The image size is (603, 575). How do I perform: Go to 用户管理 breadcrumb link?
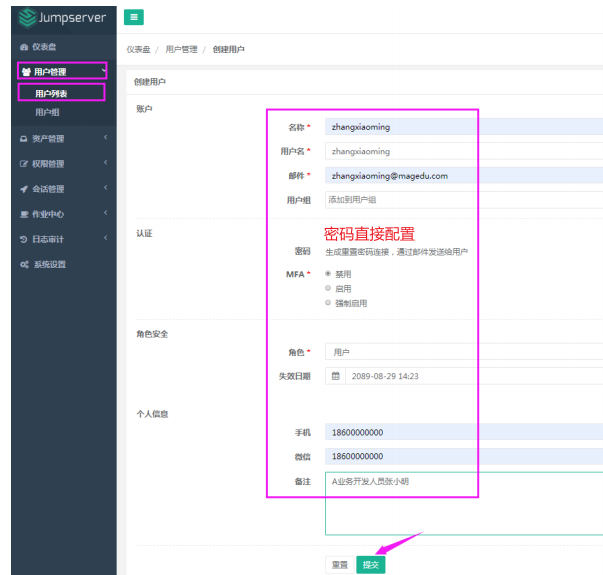[182, 49]
